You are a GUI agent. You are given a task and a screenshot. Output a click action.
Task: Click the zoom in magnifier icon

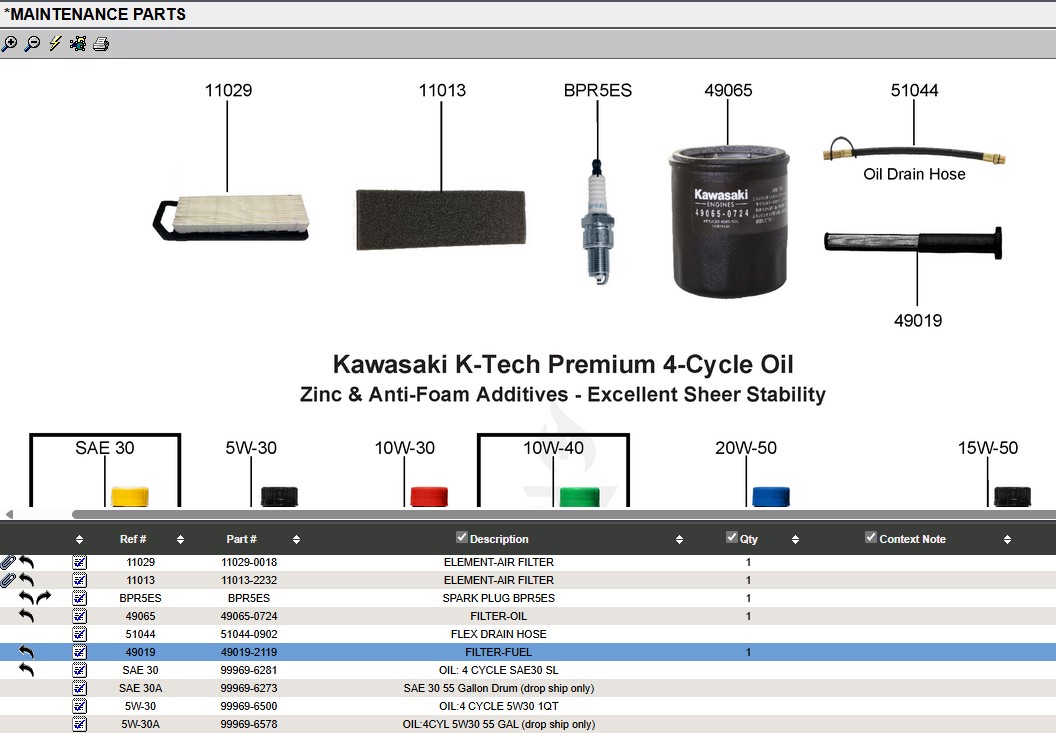click(x=10, y=44)
